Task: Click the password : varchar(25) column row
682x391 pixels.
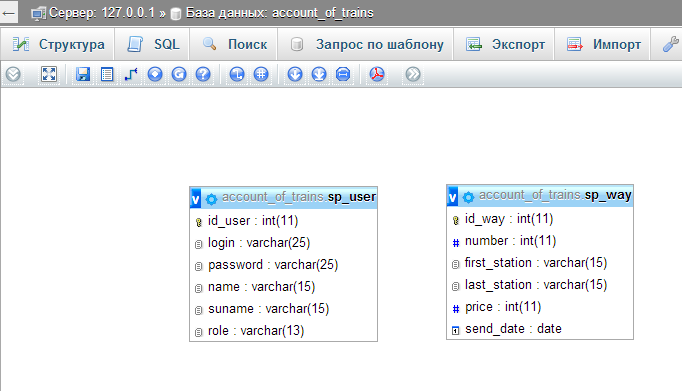Action: [284, 265]
